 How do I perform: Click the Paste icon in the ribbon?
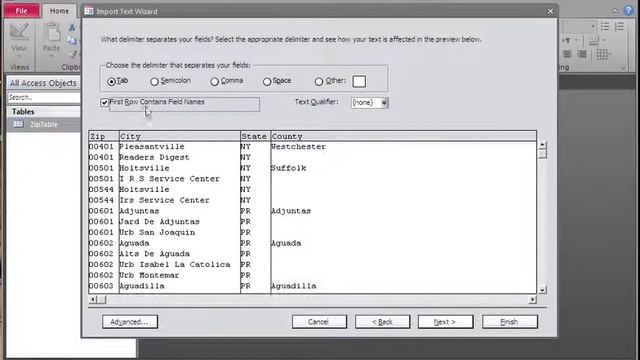click(52, 32)
